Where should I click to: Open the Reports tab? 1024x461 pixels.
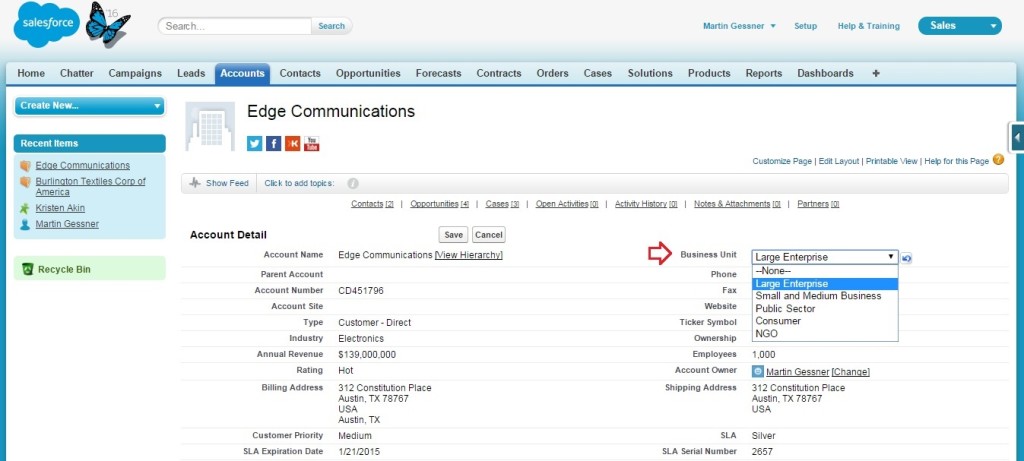(x=763, y=73)
